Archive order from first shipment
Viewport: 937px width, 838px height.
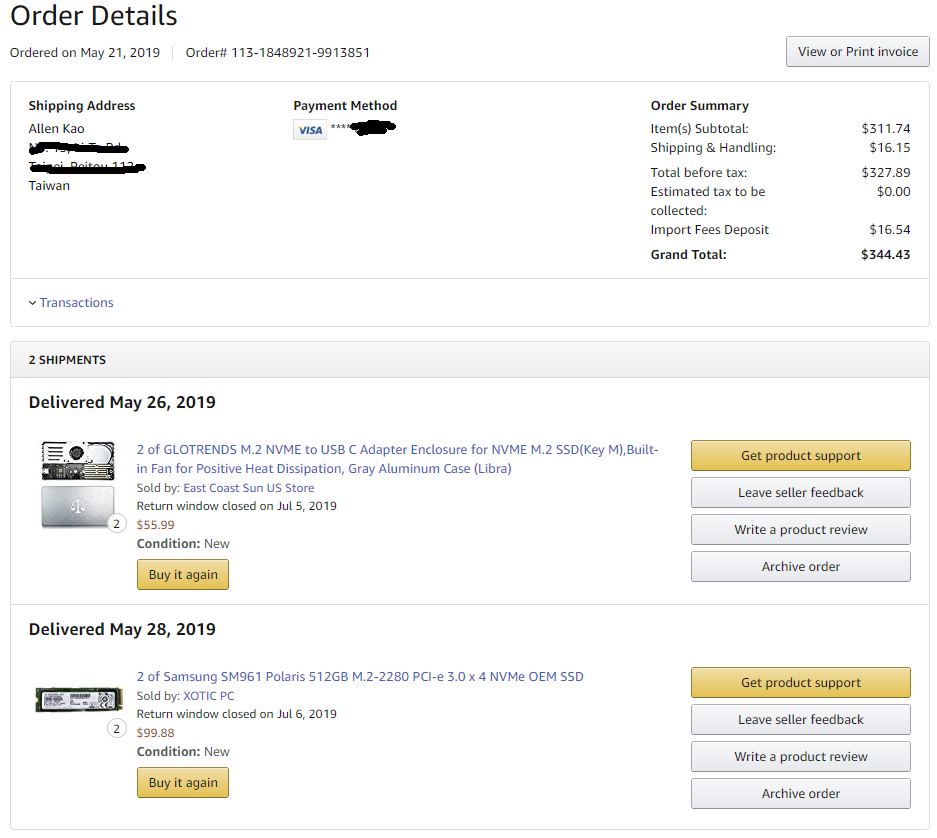pos(800,567)
